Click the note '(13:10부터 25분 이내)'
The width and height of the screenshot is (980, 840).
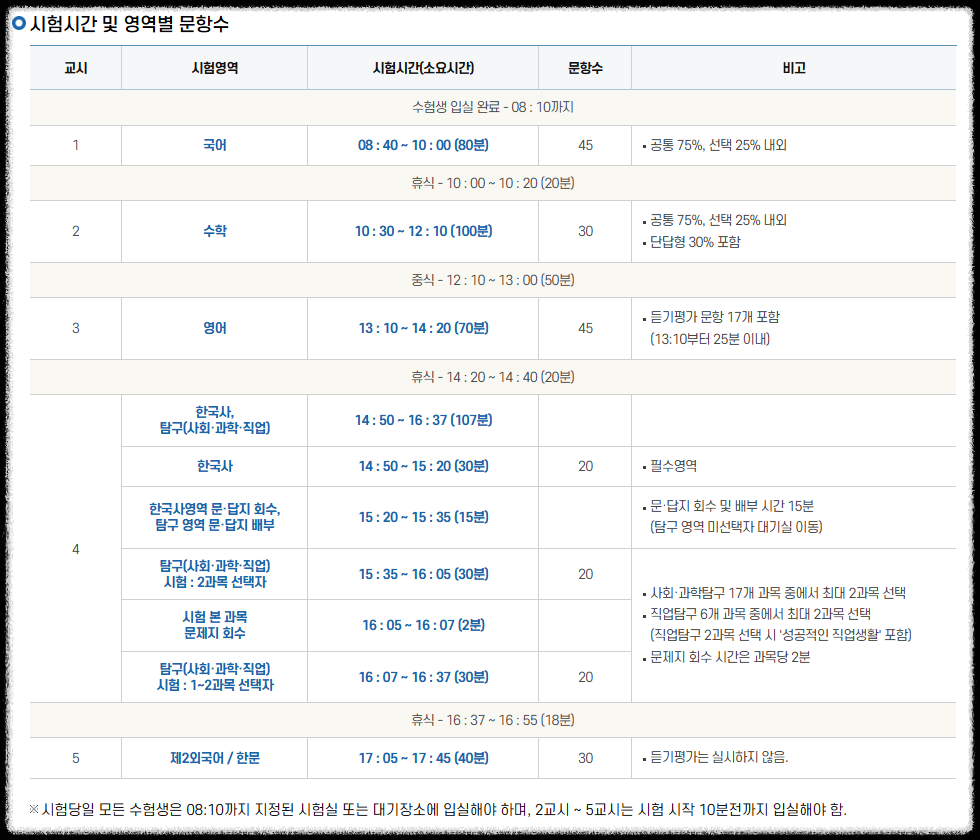click(x=710, y=339)
